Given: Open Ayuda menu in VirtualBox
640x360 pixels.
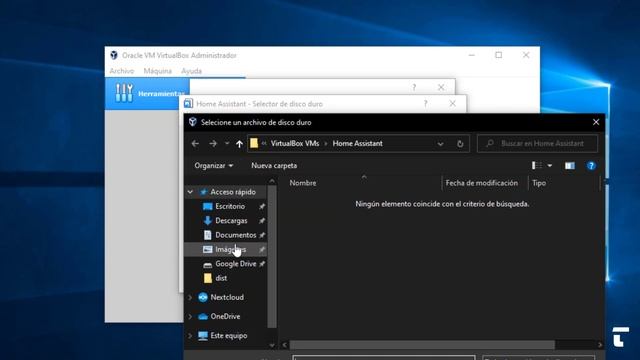Looking at the screenshot, I should click(x=191, y=71).
